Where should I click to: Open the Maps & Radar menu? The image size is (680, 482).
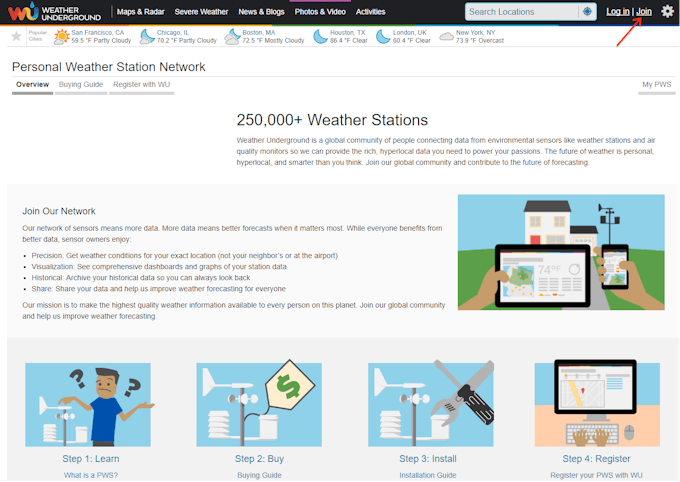[x=141, y=12]
